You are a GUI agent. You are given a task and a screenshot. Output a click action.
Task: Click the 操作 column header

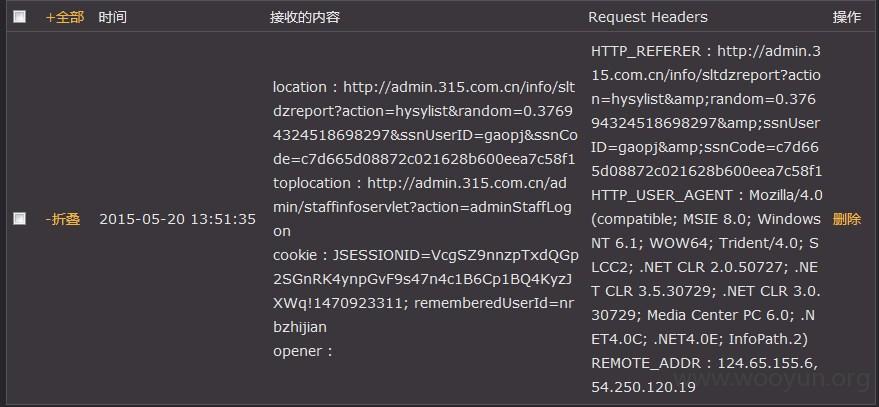click(x=846, y=17)
